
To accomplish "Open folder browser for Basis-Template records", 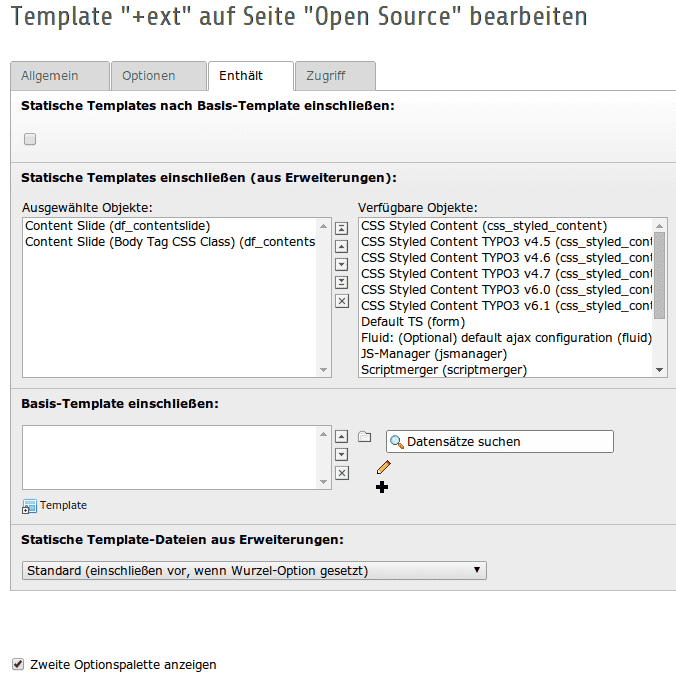I will (x=365, y=437).
